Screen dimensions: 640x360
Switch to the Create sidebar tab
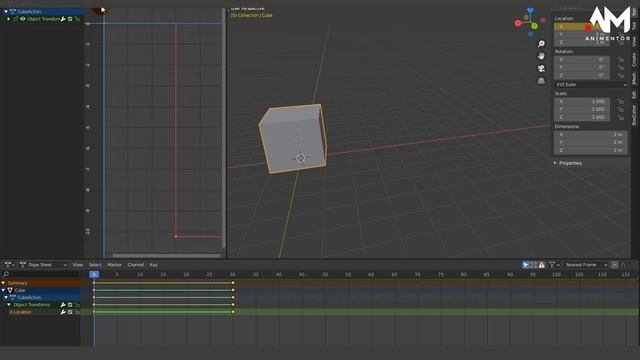634,60
